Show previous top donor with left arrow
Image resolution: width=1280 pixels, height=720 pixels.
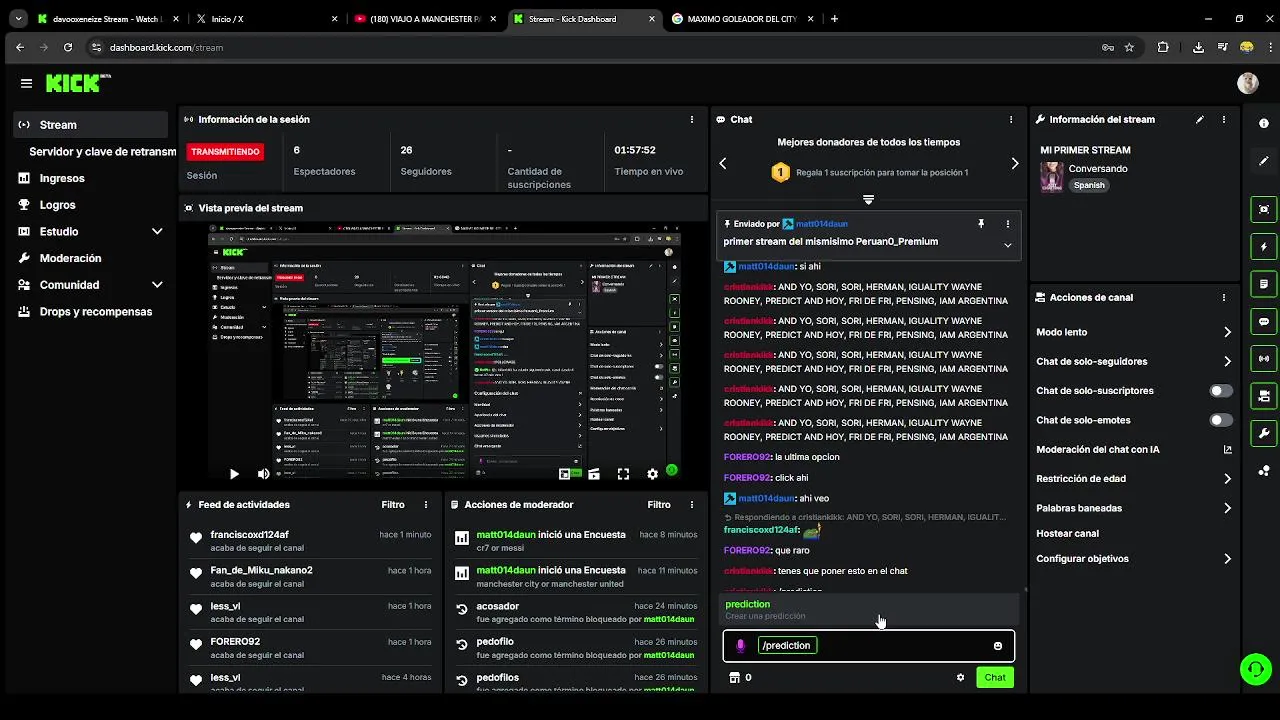point(723,163)
